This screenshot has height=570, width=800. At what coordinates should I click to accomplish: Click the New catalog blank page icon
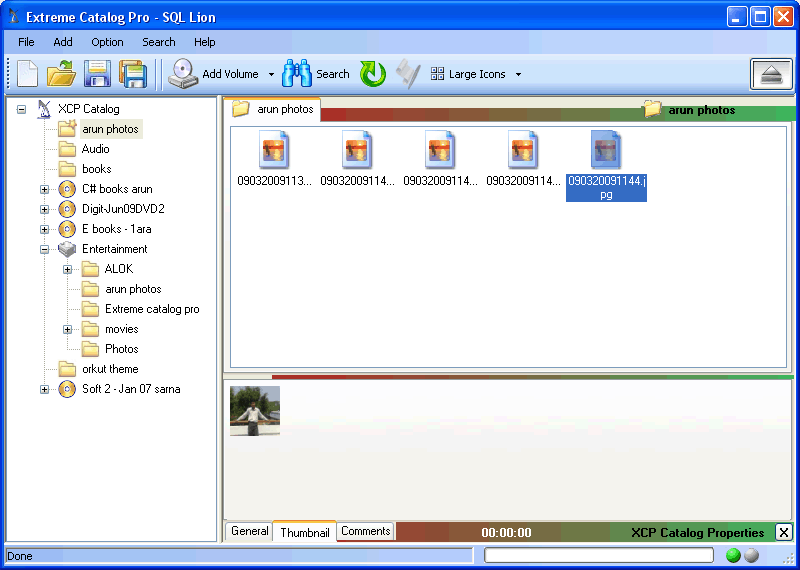tap(27, 74)
